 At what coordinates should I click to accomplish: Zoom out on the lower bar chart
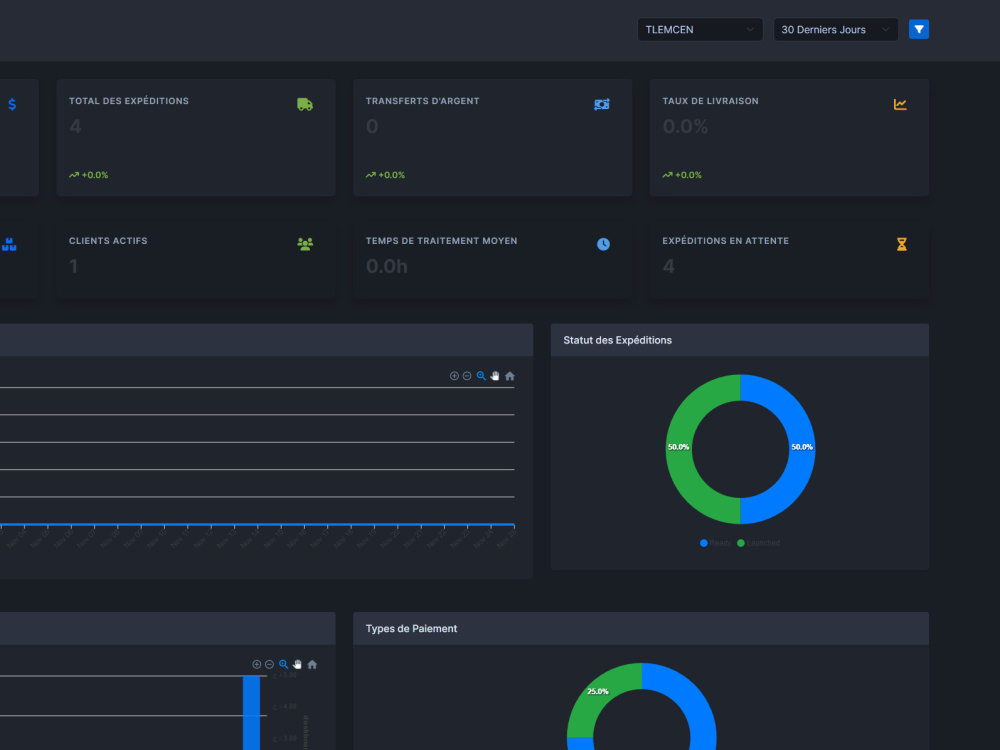269,665
